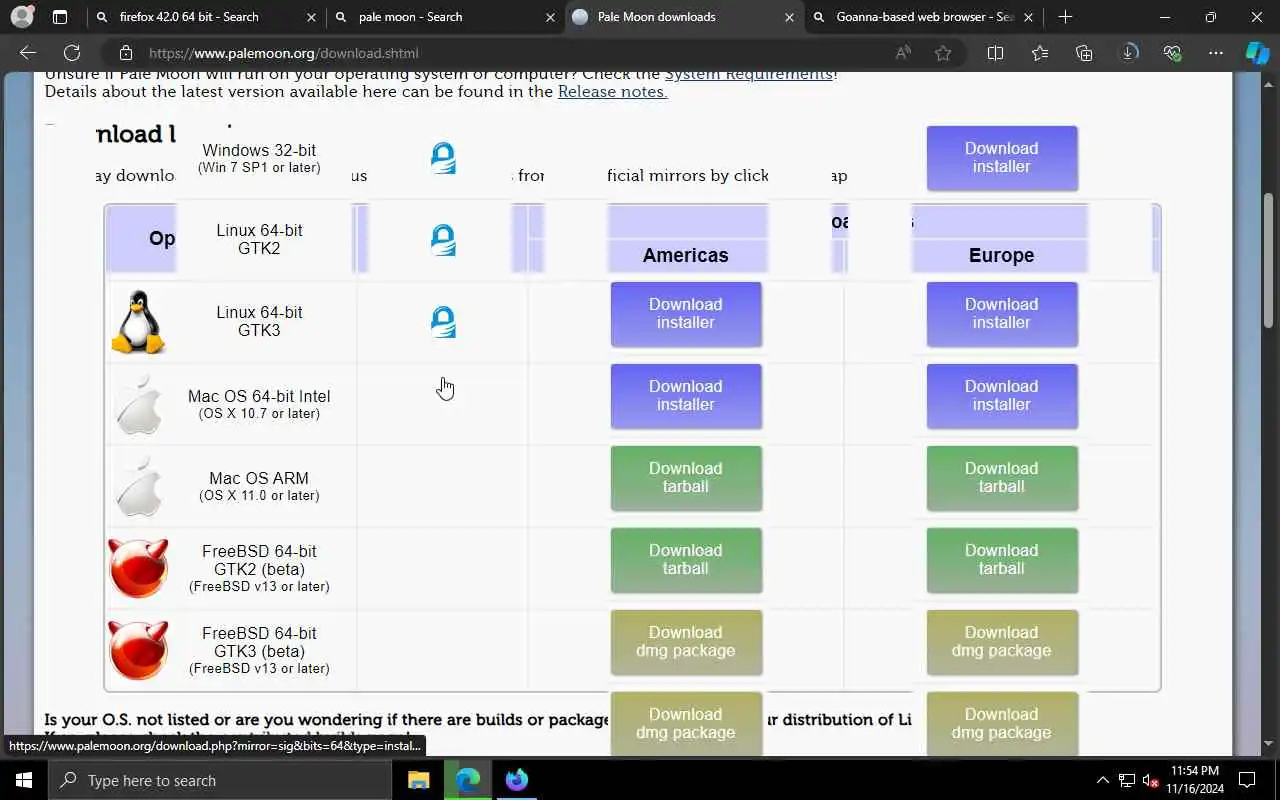Viewport: 1280px width, 800px height.
Task: Click the scrollbar down arrow
Action: click(x=1270, y=743)
